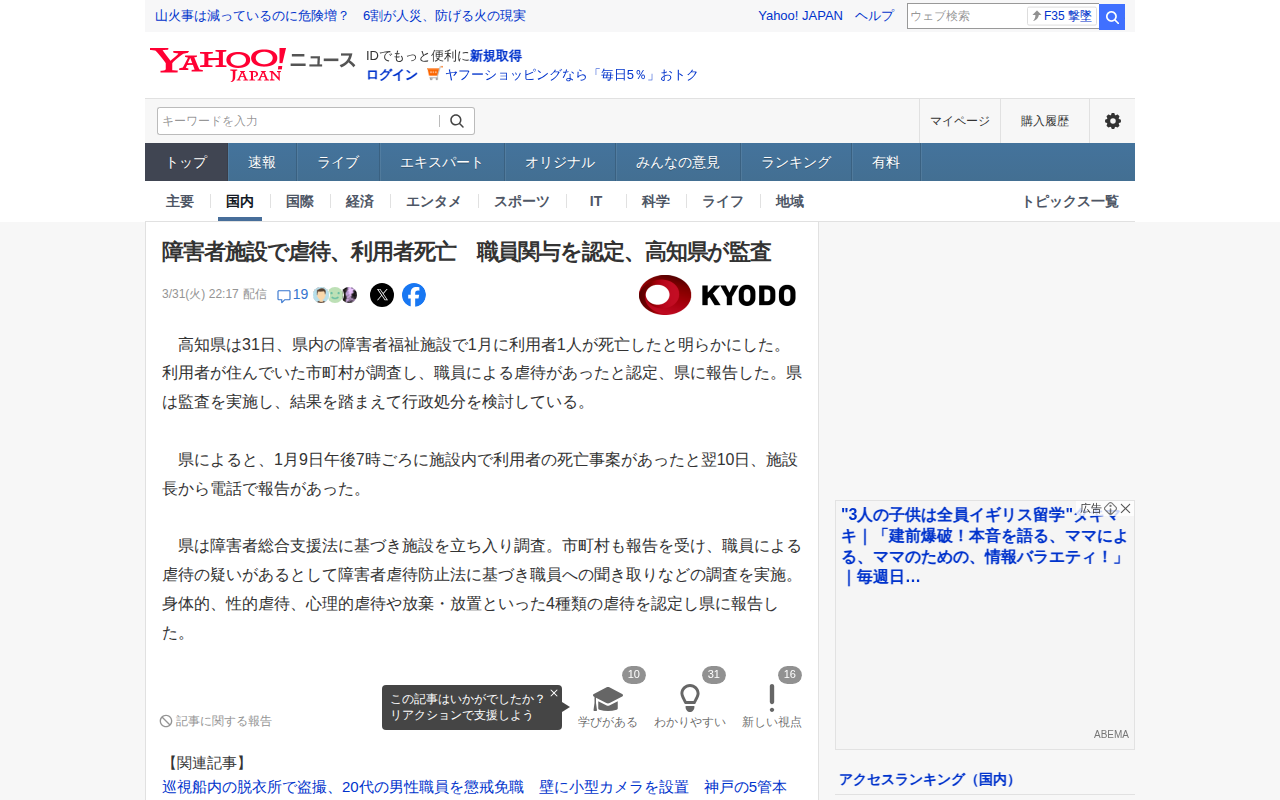Image resolution: width=1280 pixels, height=800 pixels.
Task: Open the 経済 category
Action: pyautogui.click(x=360, y=201)
